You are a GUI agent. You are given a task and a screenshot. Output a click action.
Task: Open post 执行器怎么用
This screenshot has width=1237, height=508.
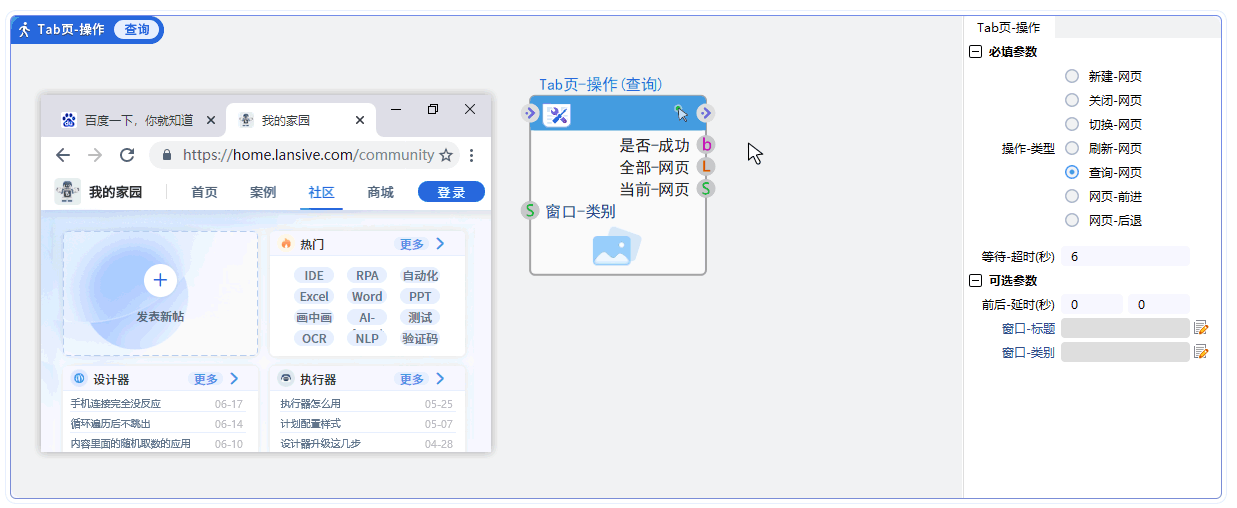310,404
